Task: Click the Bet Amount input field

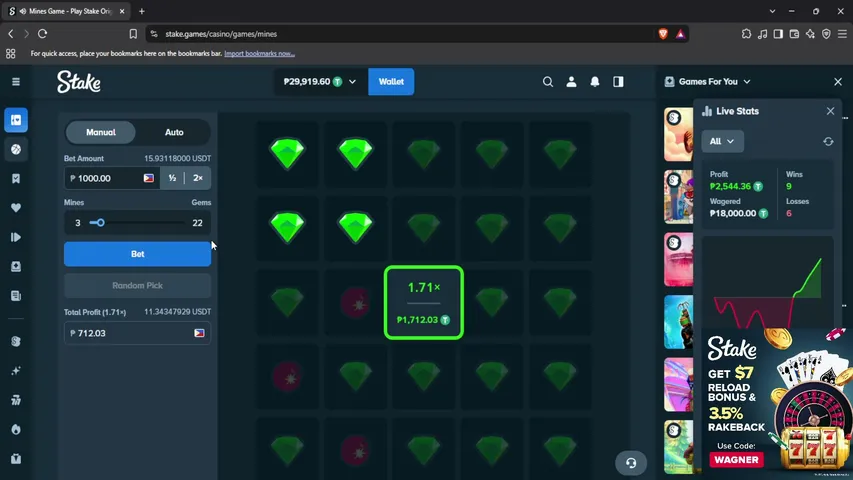Action: point(112,178)
